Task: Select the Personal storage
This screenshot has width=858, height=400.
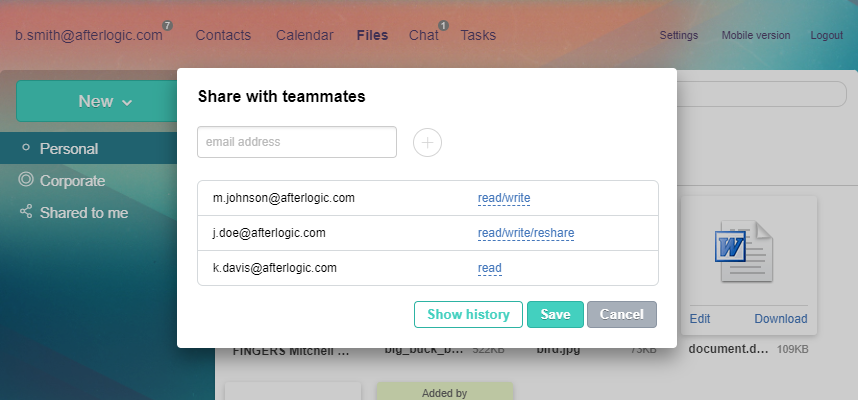Action: tap(68, 149)
